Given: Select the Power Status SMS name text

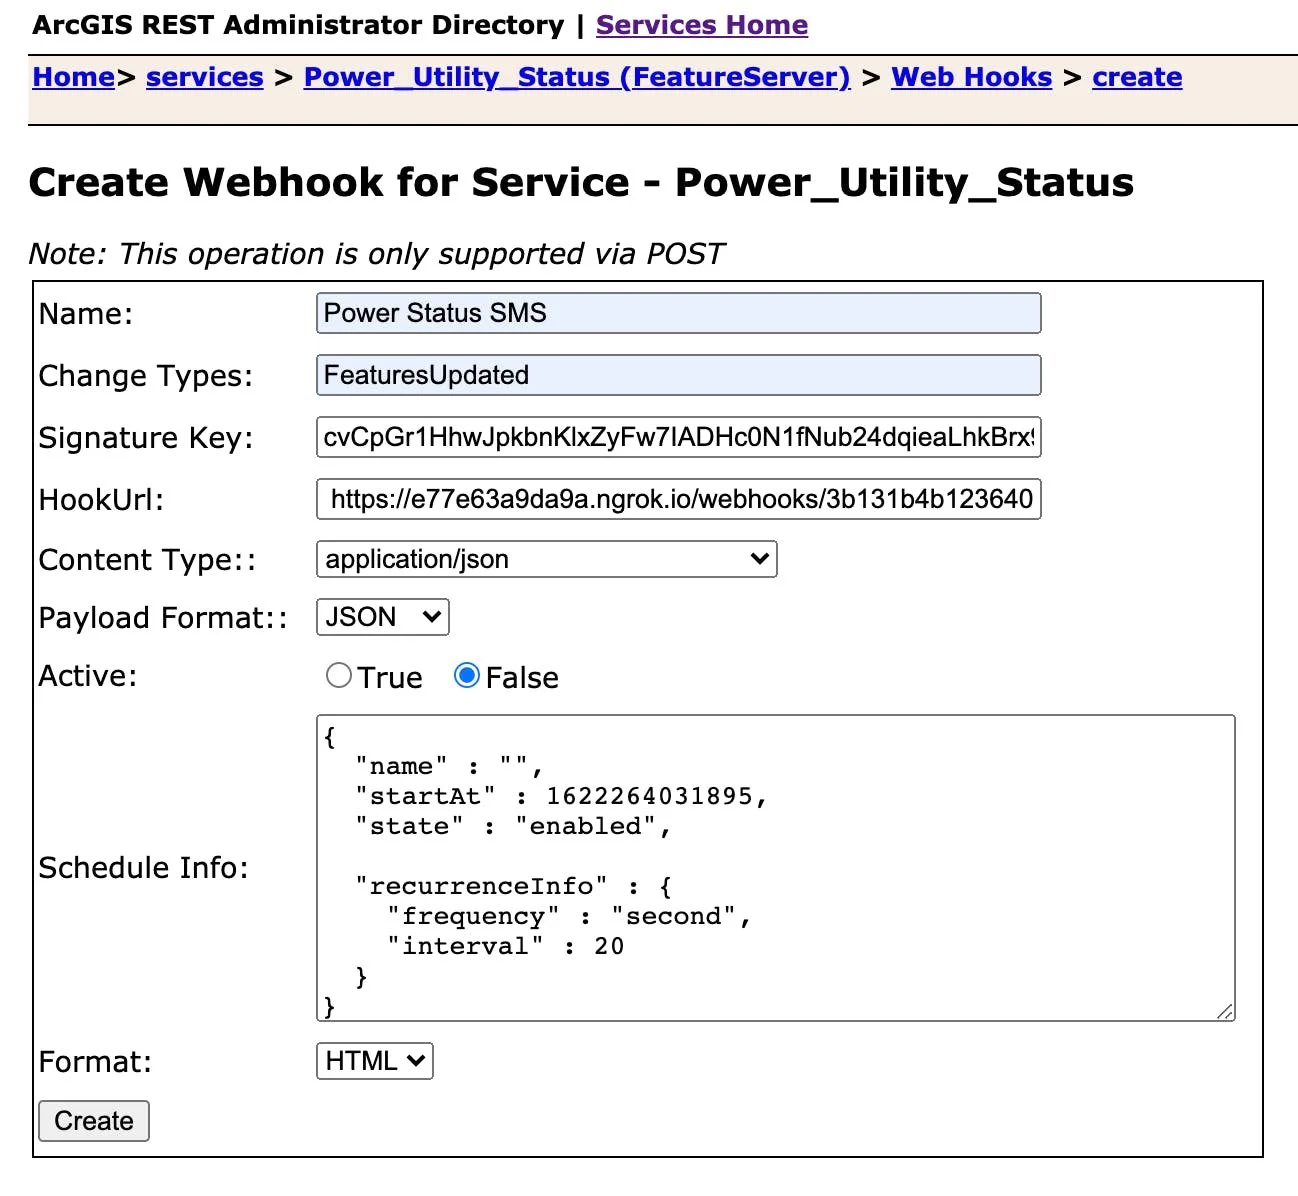Looking at the screenshot, I should [434, 313].
